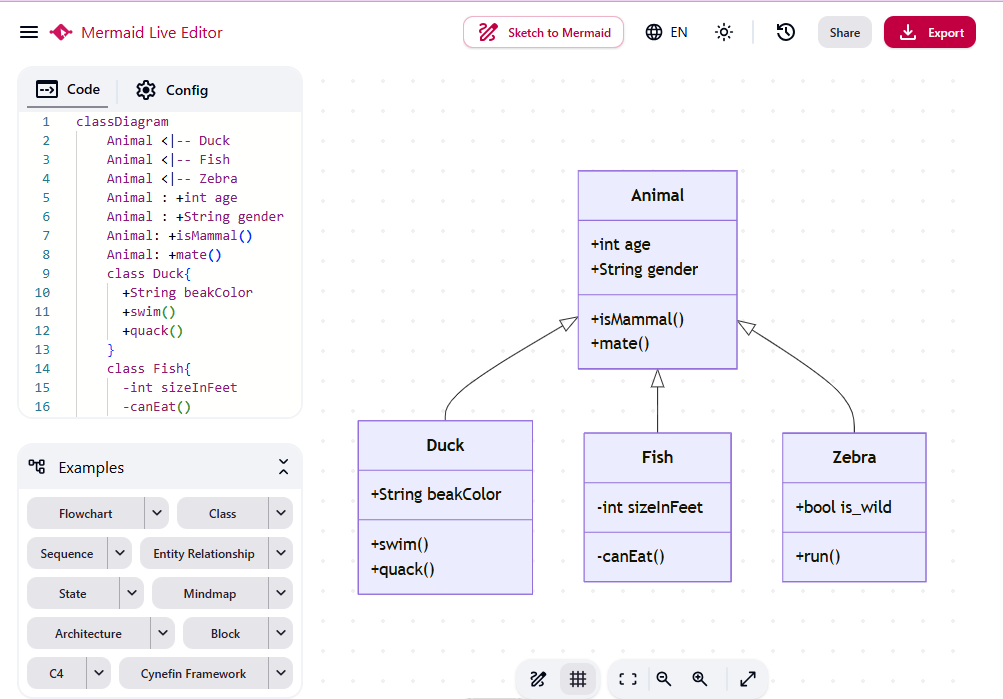Viewport: 1003px width, 699px height.
Task: Click the full screen expand arrow icon
Action: point(747,679)
